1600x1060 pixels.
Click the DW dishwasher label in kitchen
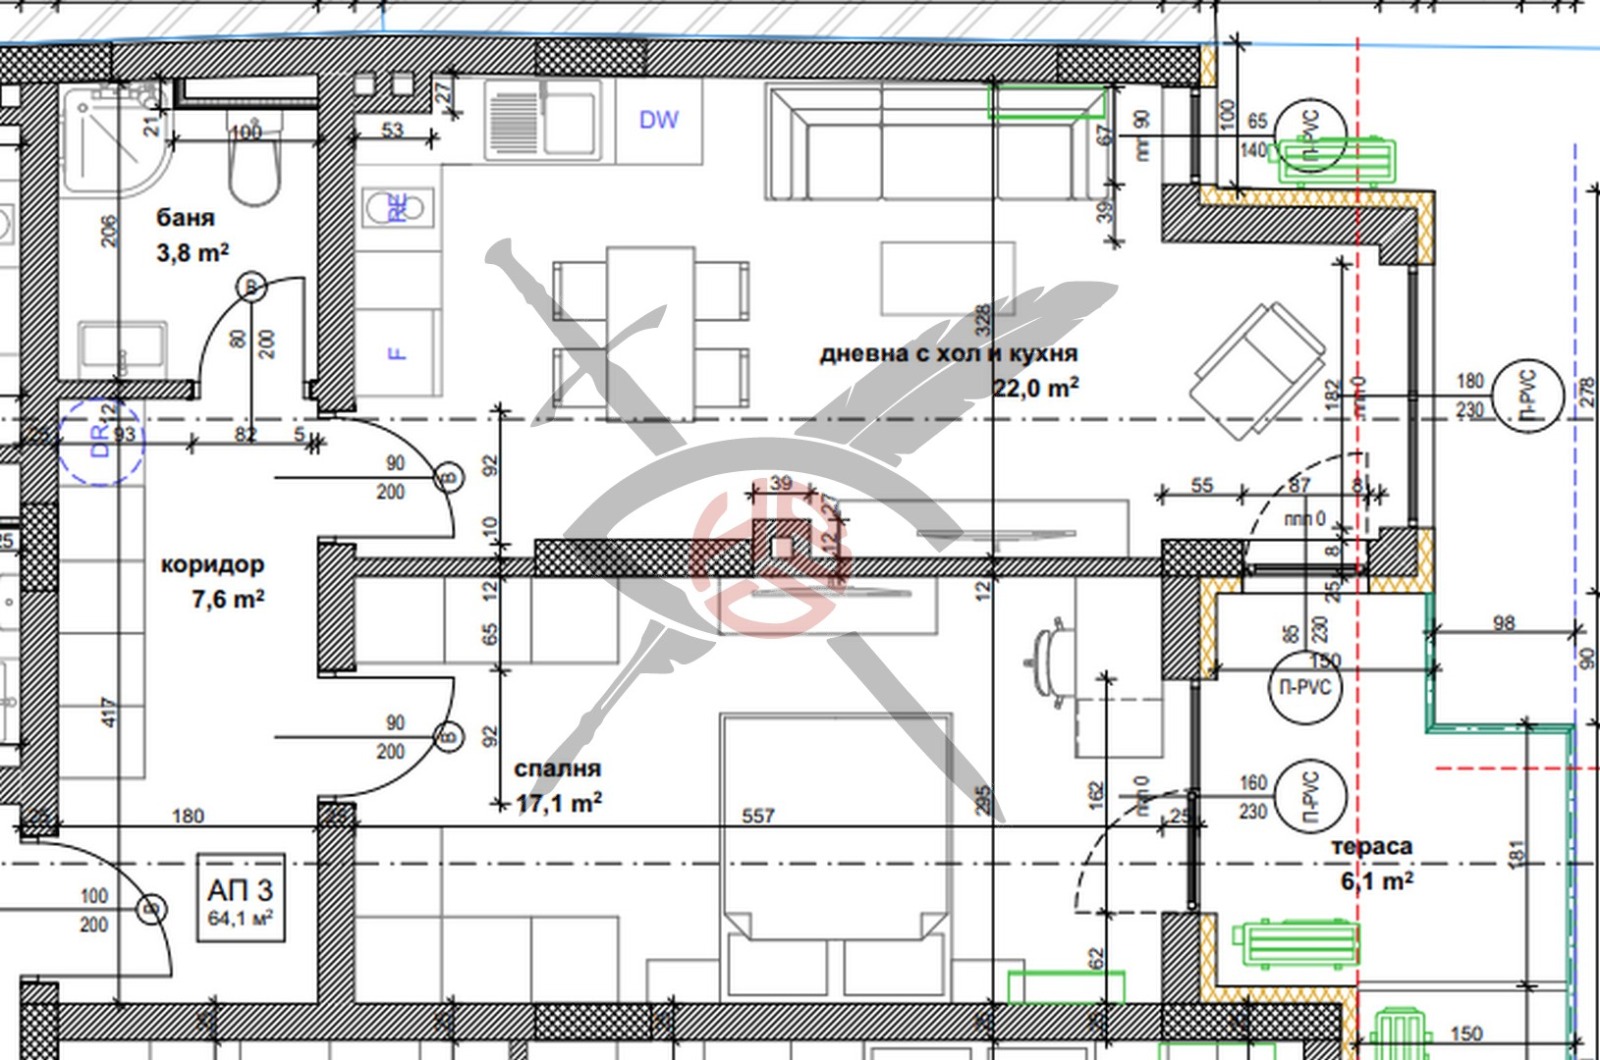coord(658,120)
